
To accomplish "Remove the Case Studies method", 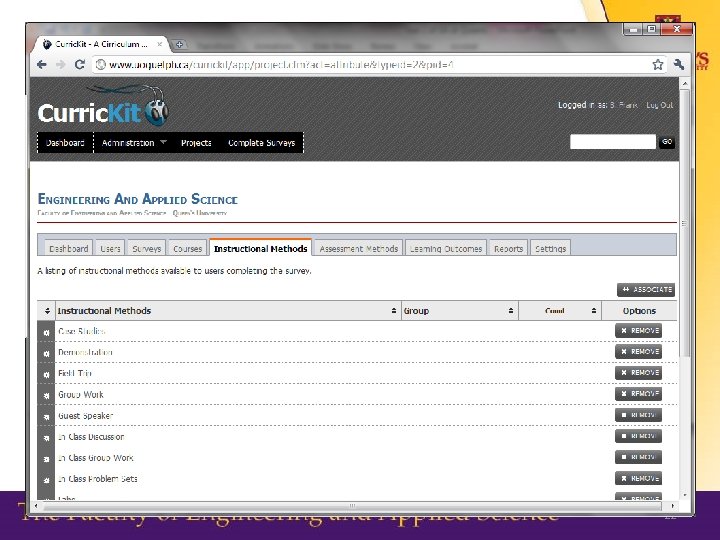I will coord(638,331).
